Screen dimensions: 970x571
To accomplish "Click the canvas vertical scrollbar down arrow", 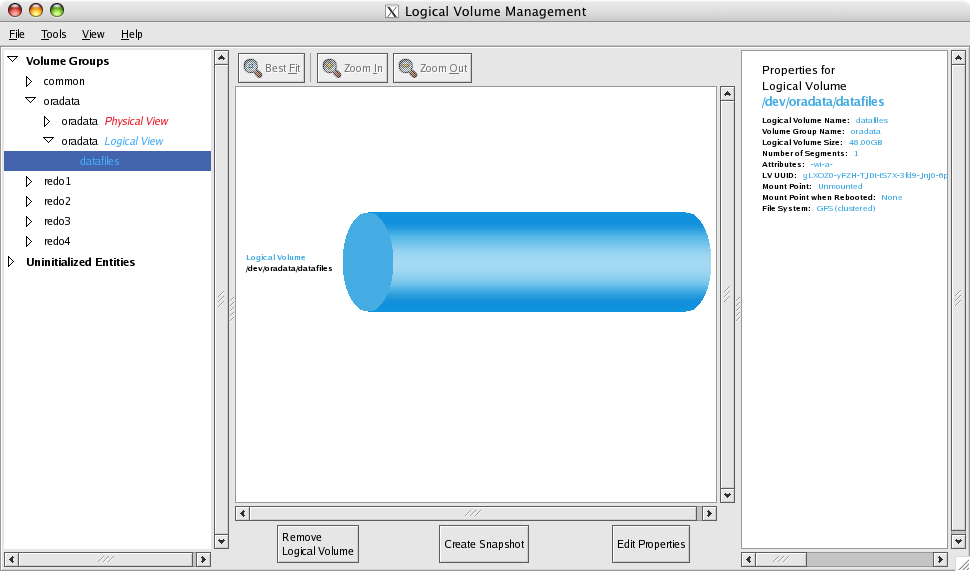I will click(x=727, y=495).
